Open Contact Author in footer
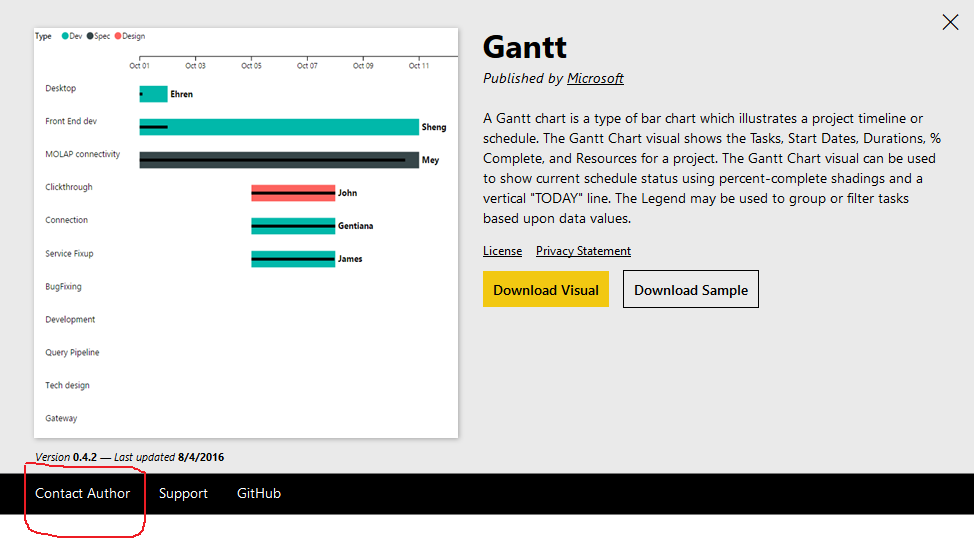974x540 pixels. coord(83,493)
